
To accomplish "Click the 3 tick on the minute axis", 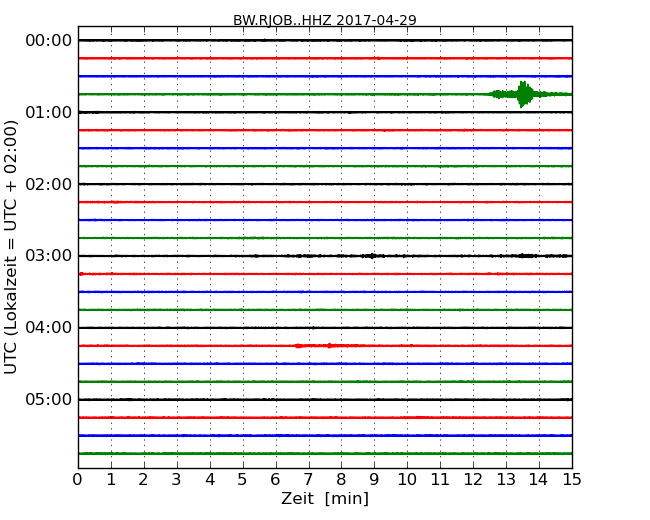I will [177, 480].
